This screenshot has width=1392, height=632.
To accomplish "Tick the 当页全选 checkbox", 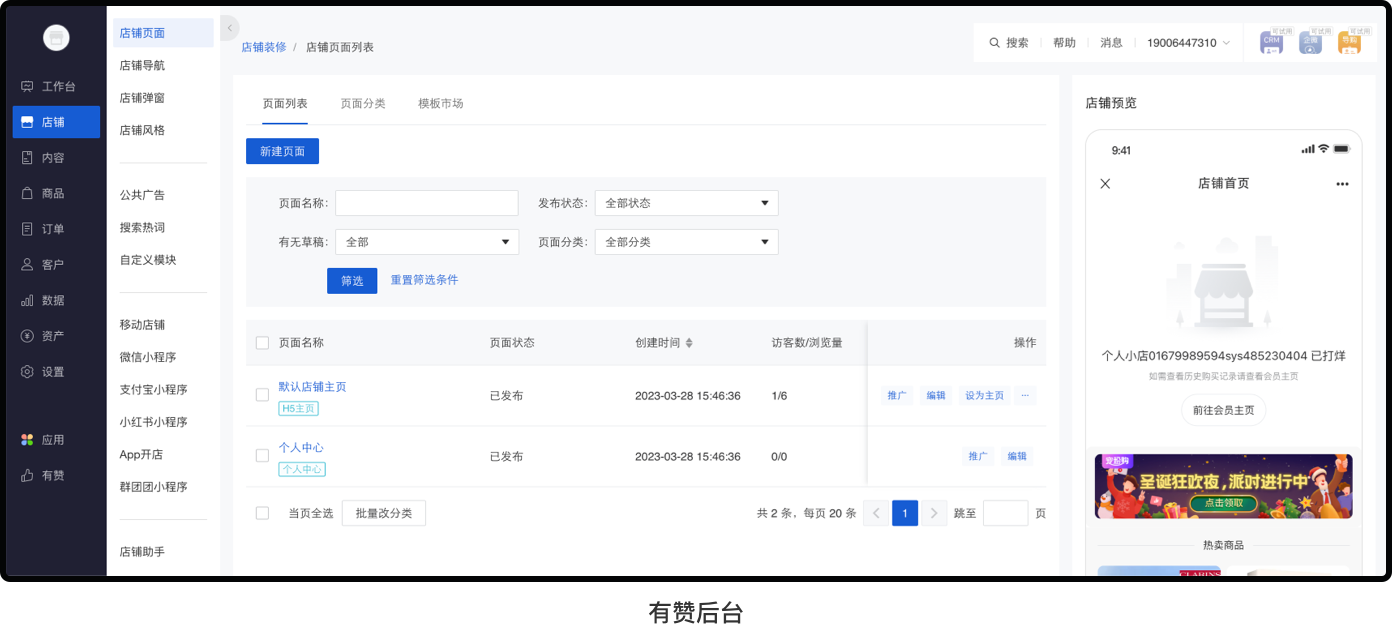I will pyautogui.click(x=262, y=513).
